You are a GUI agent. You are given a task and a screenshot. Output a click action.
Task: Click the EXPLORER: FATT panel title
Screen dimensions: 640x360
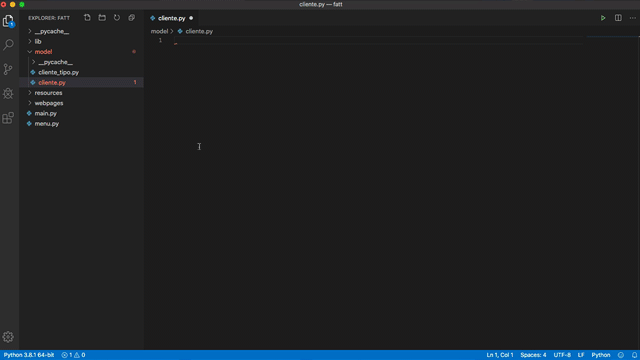click(x=49, y=18)
